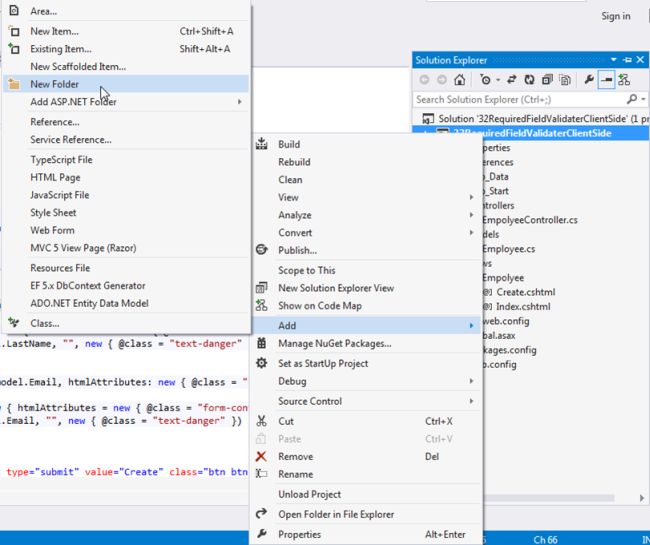Select the Empolyee views folder
The width and height of the screenshot is (650, 545).
[x=503, y=278]
